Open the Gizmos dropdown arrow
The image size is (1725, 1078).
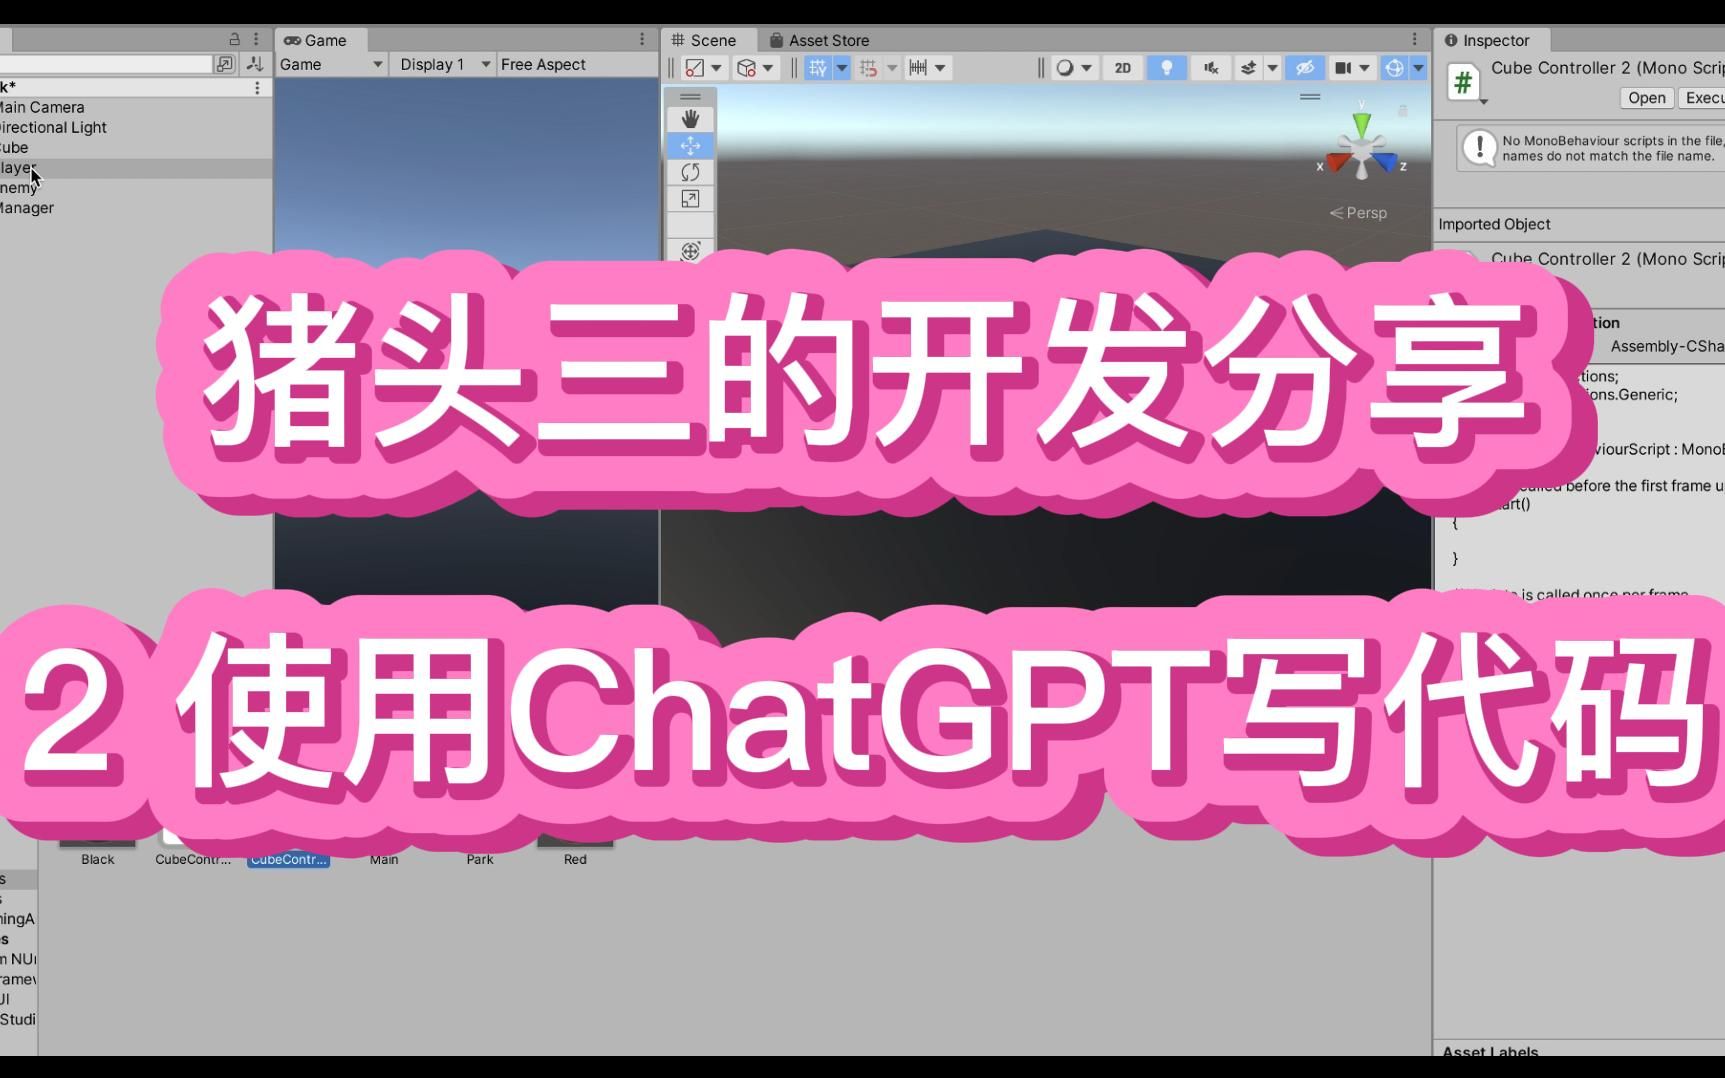tap(1417, 67)
